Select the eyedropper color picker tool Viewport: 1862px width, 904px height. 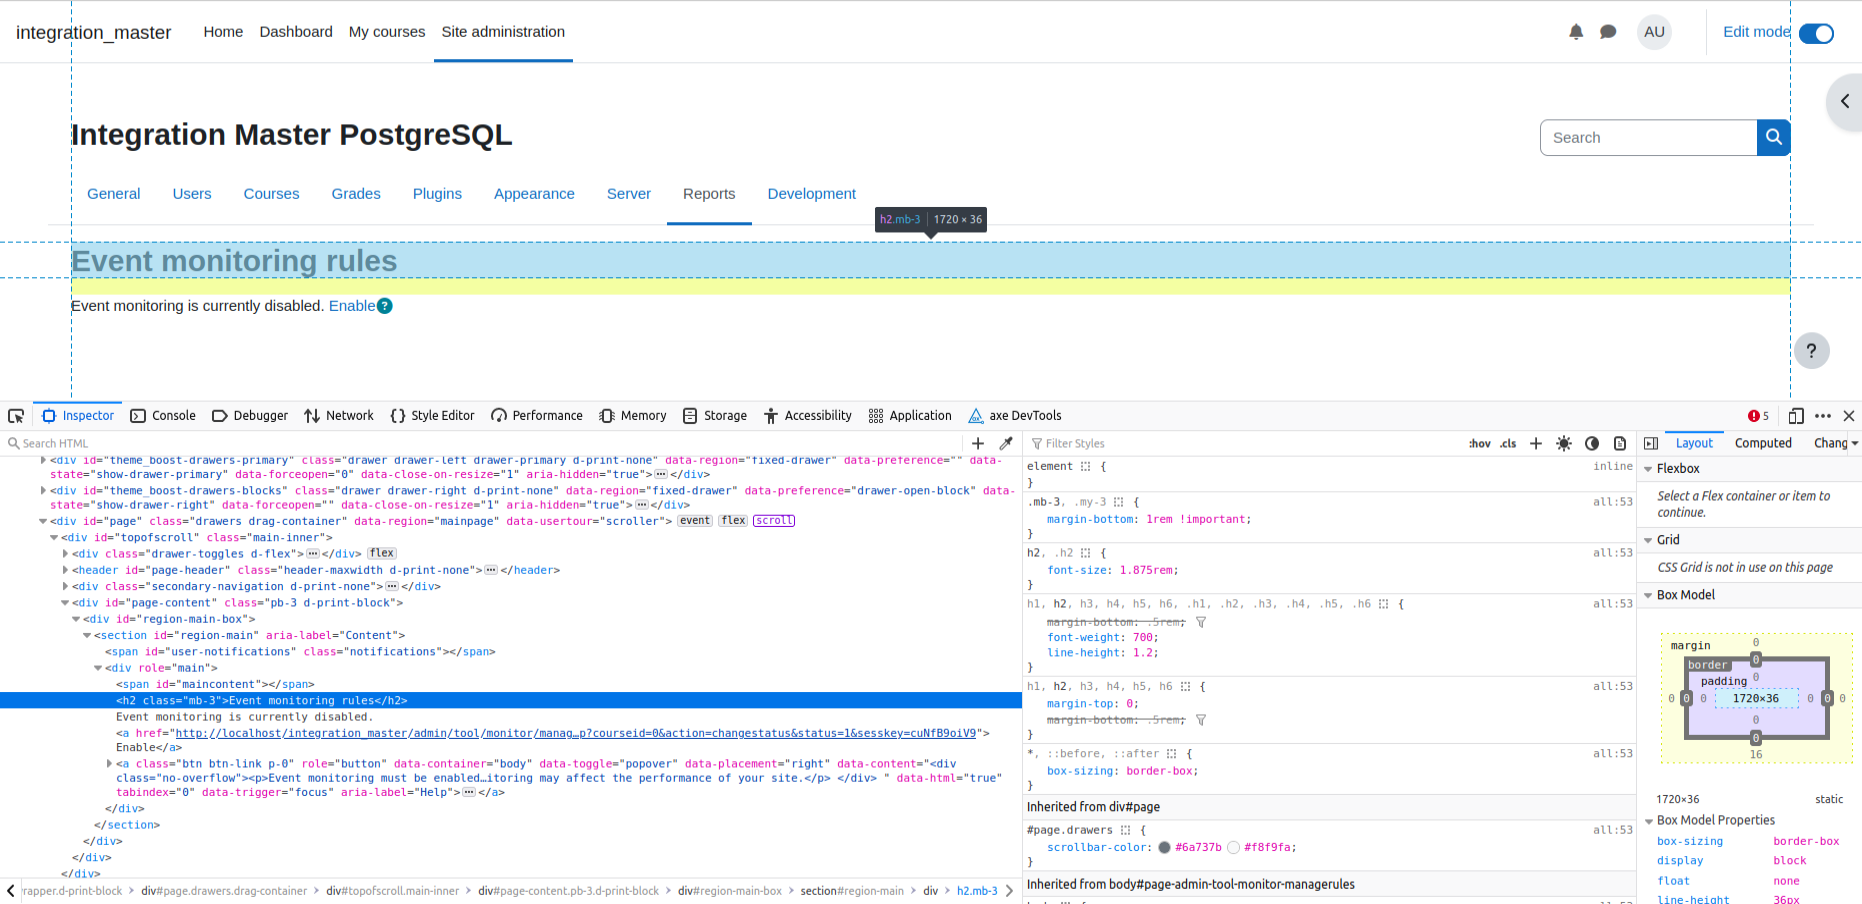(x=1006, y=443)
